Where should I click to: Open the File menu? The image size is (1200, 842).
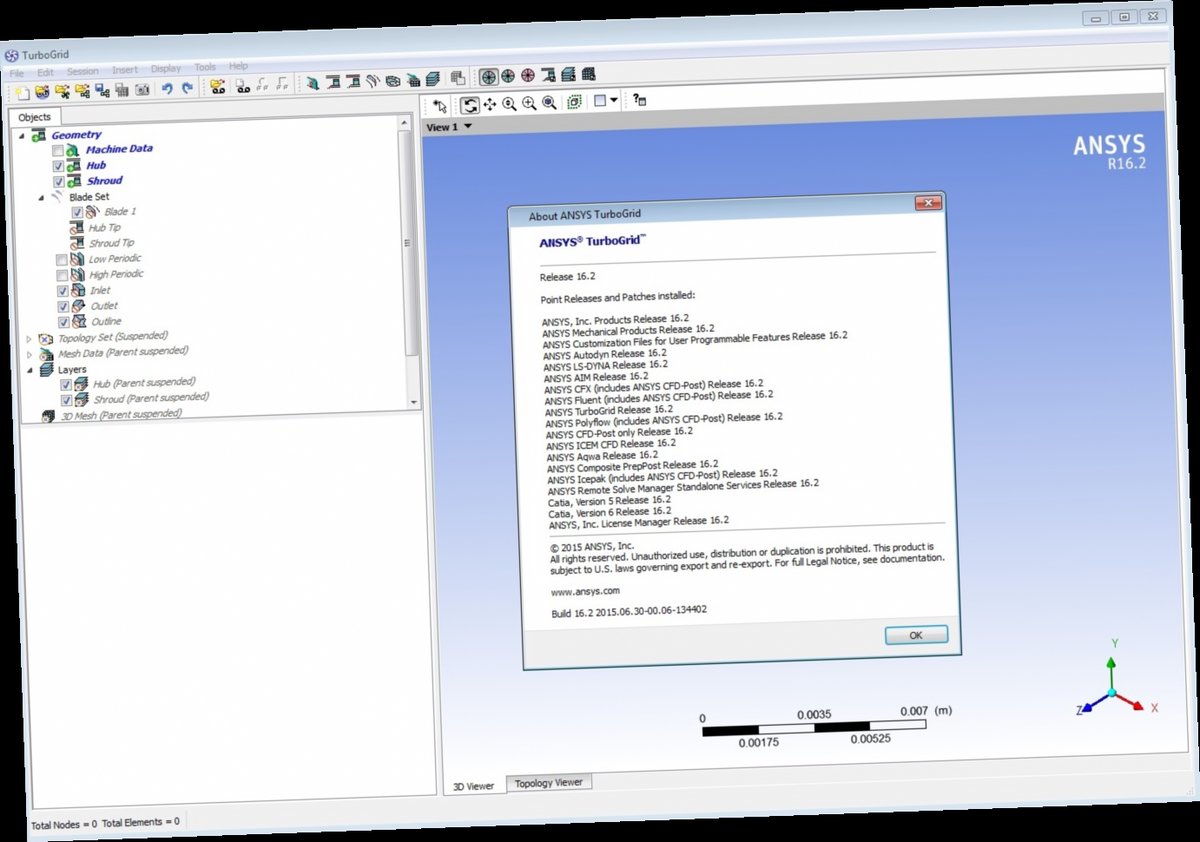[x=17, y=73]
